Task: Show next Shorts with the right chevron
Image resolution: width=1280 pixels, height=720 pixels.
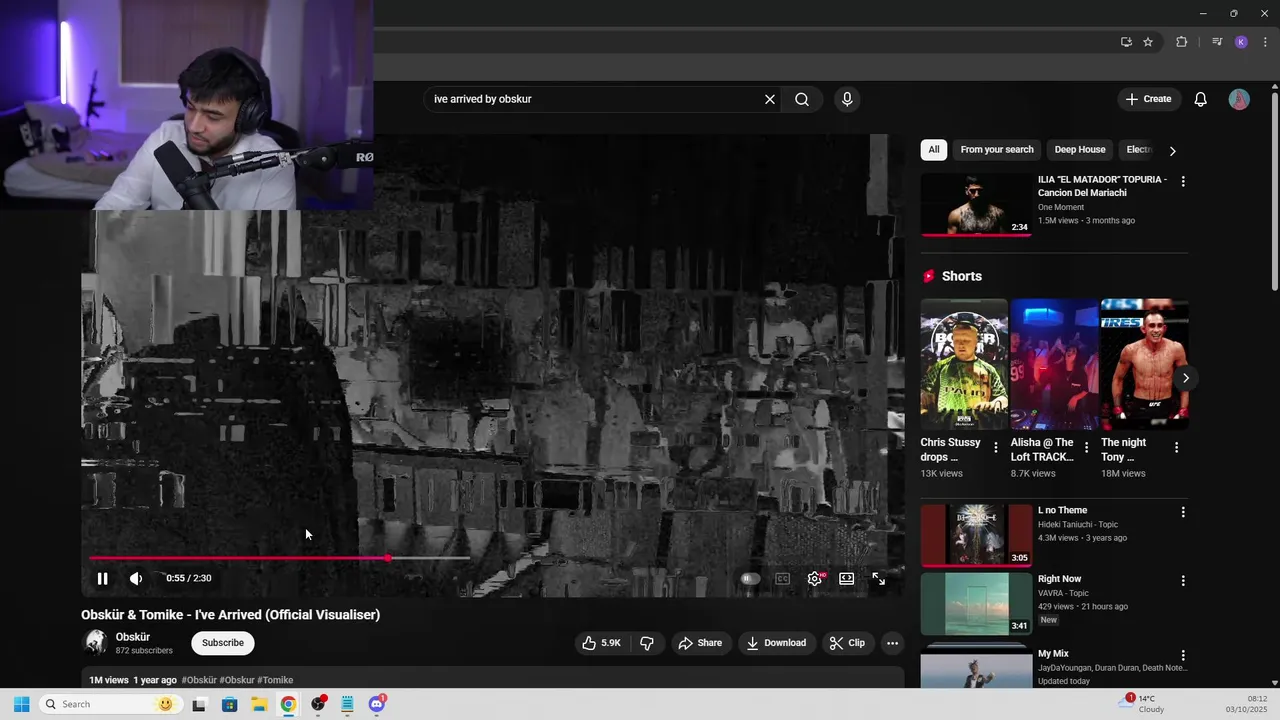Action: click(1185, 378)
